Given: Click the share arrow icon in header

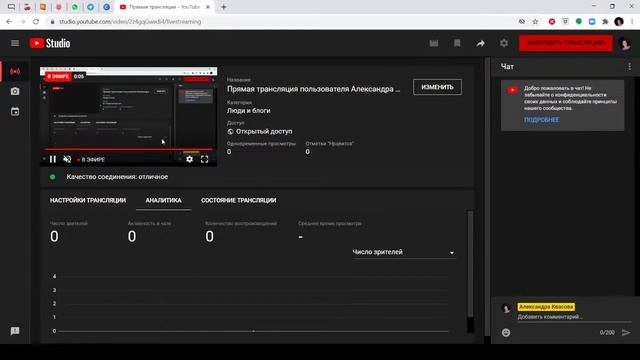Looking at the screenshot, I should [x=480, y=43].
